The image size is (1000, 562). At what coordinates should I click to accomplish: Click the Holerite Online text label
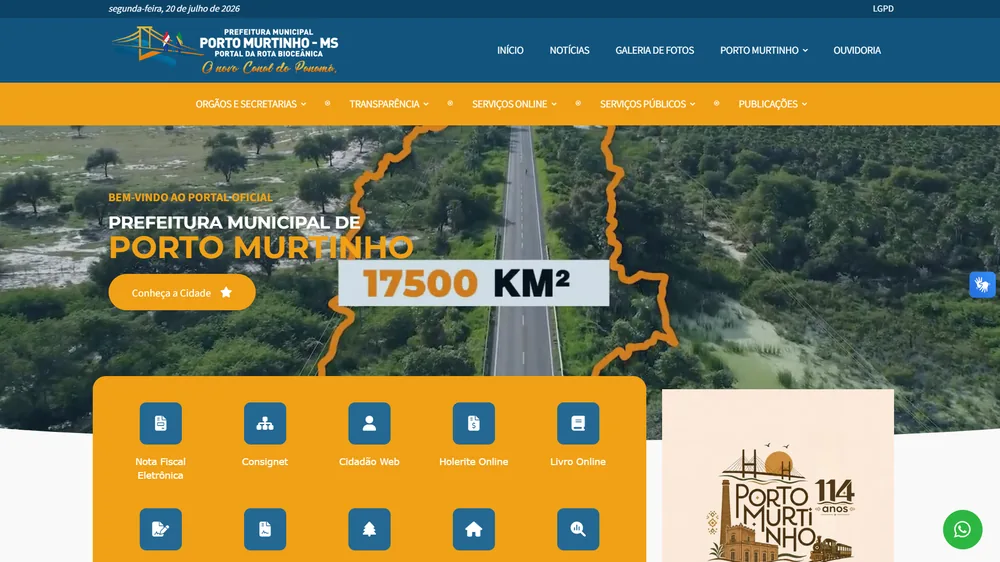[x=474, y=461]
